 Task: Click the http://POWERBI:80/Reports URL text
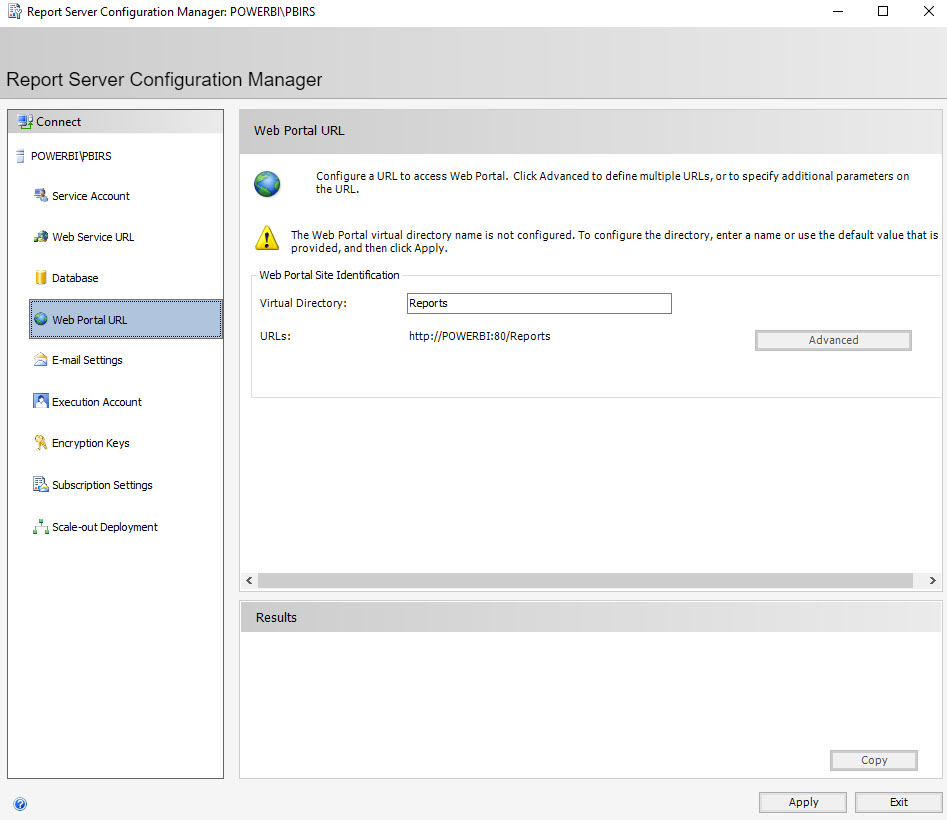pyautogui.click(x=480, y=336)
